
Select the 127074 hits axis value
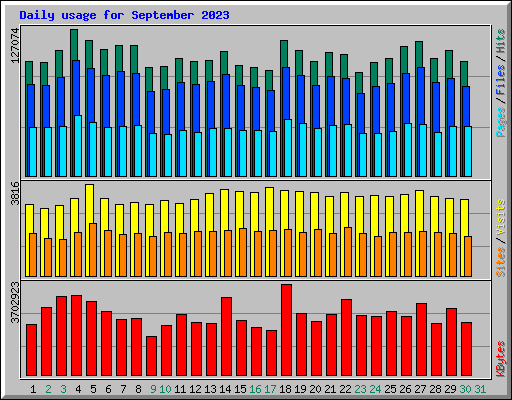coord(15,45)
